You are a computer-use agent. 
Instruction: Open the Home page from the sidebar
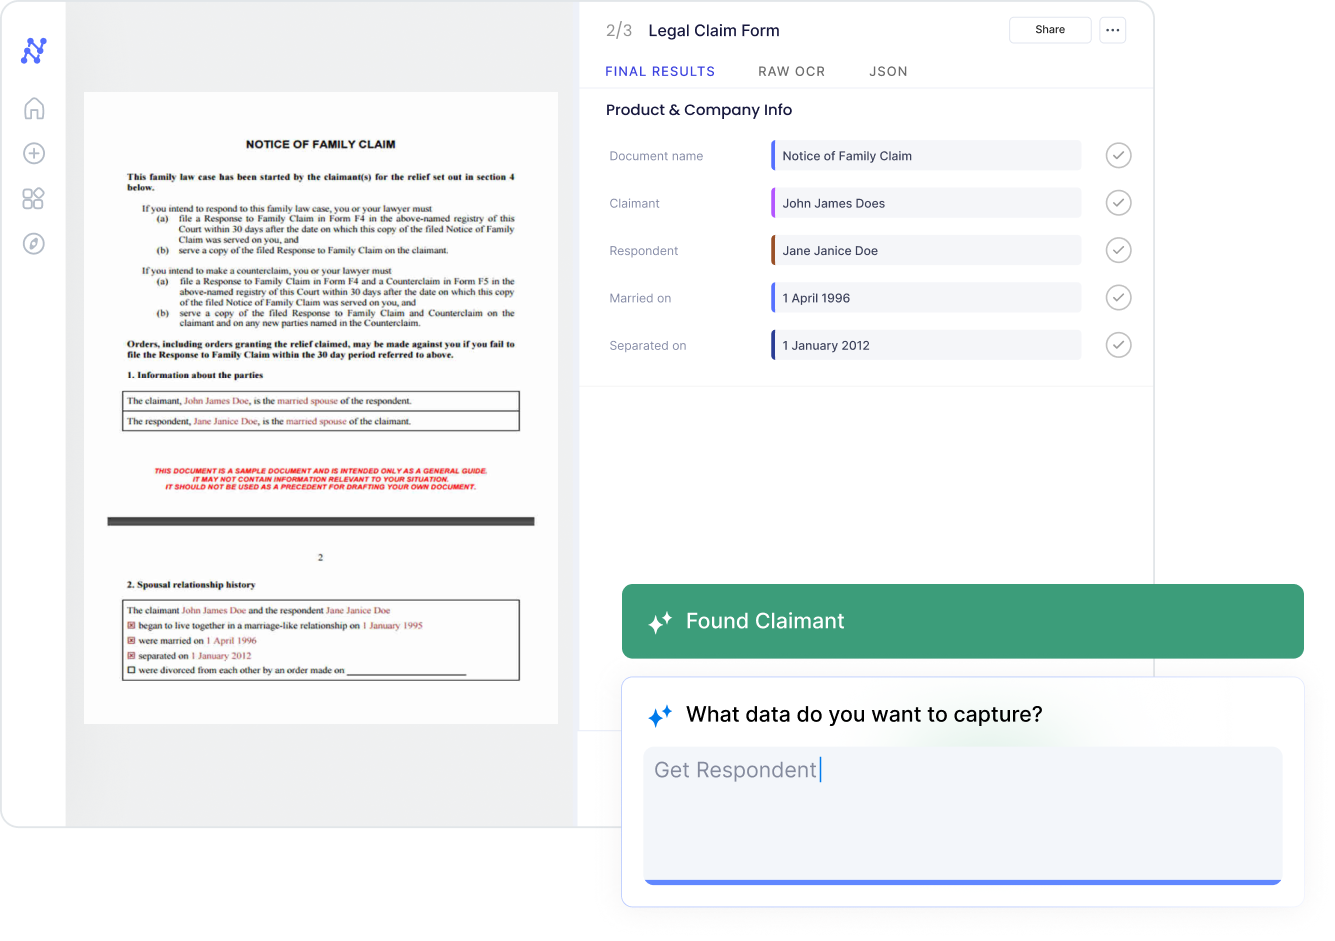pyautogui.click(x=33, y=108)
